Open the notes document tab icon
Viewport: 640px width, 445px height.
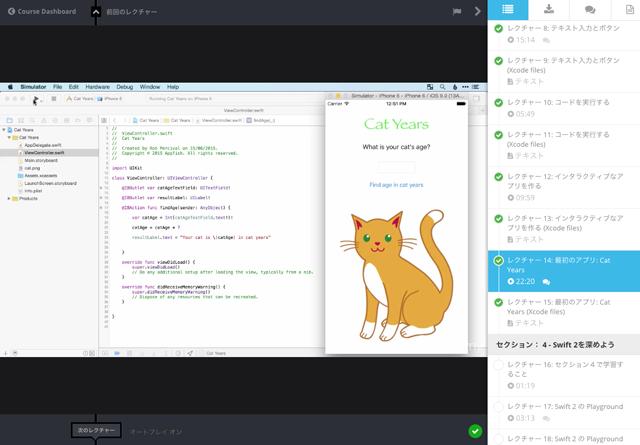point(630,9)
